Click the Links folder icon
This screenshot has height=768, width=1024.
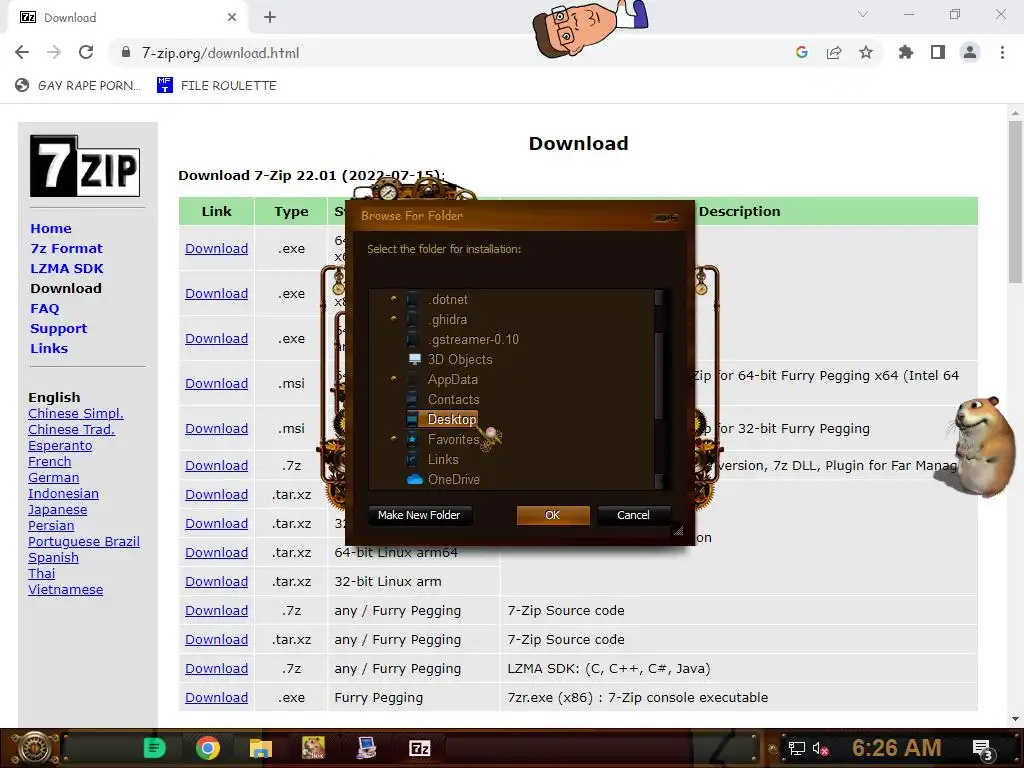coord(413,460)
